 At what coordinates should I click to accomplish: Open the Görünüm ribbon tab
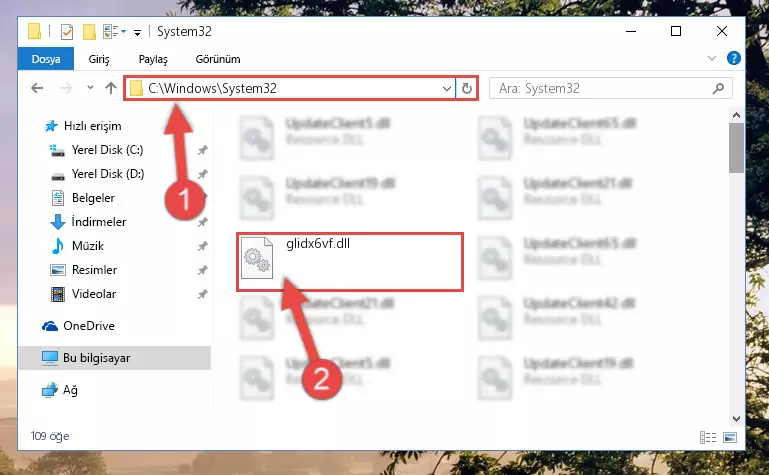218,59
